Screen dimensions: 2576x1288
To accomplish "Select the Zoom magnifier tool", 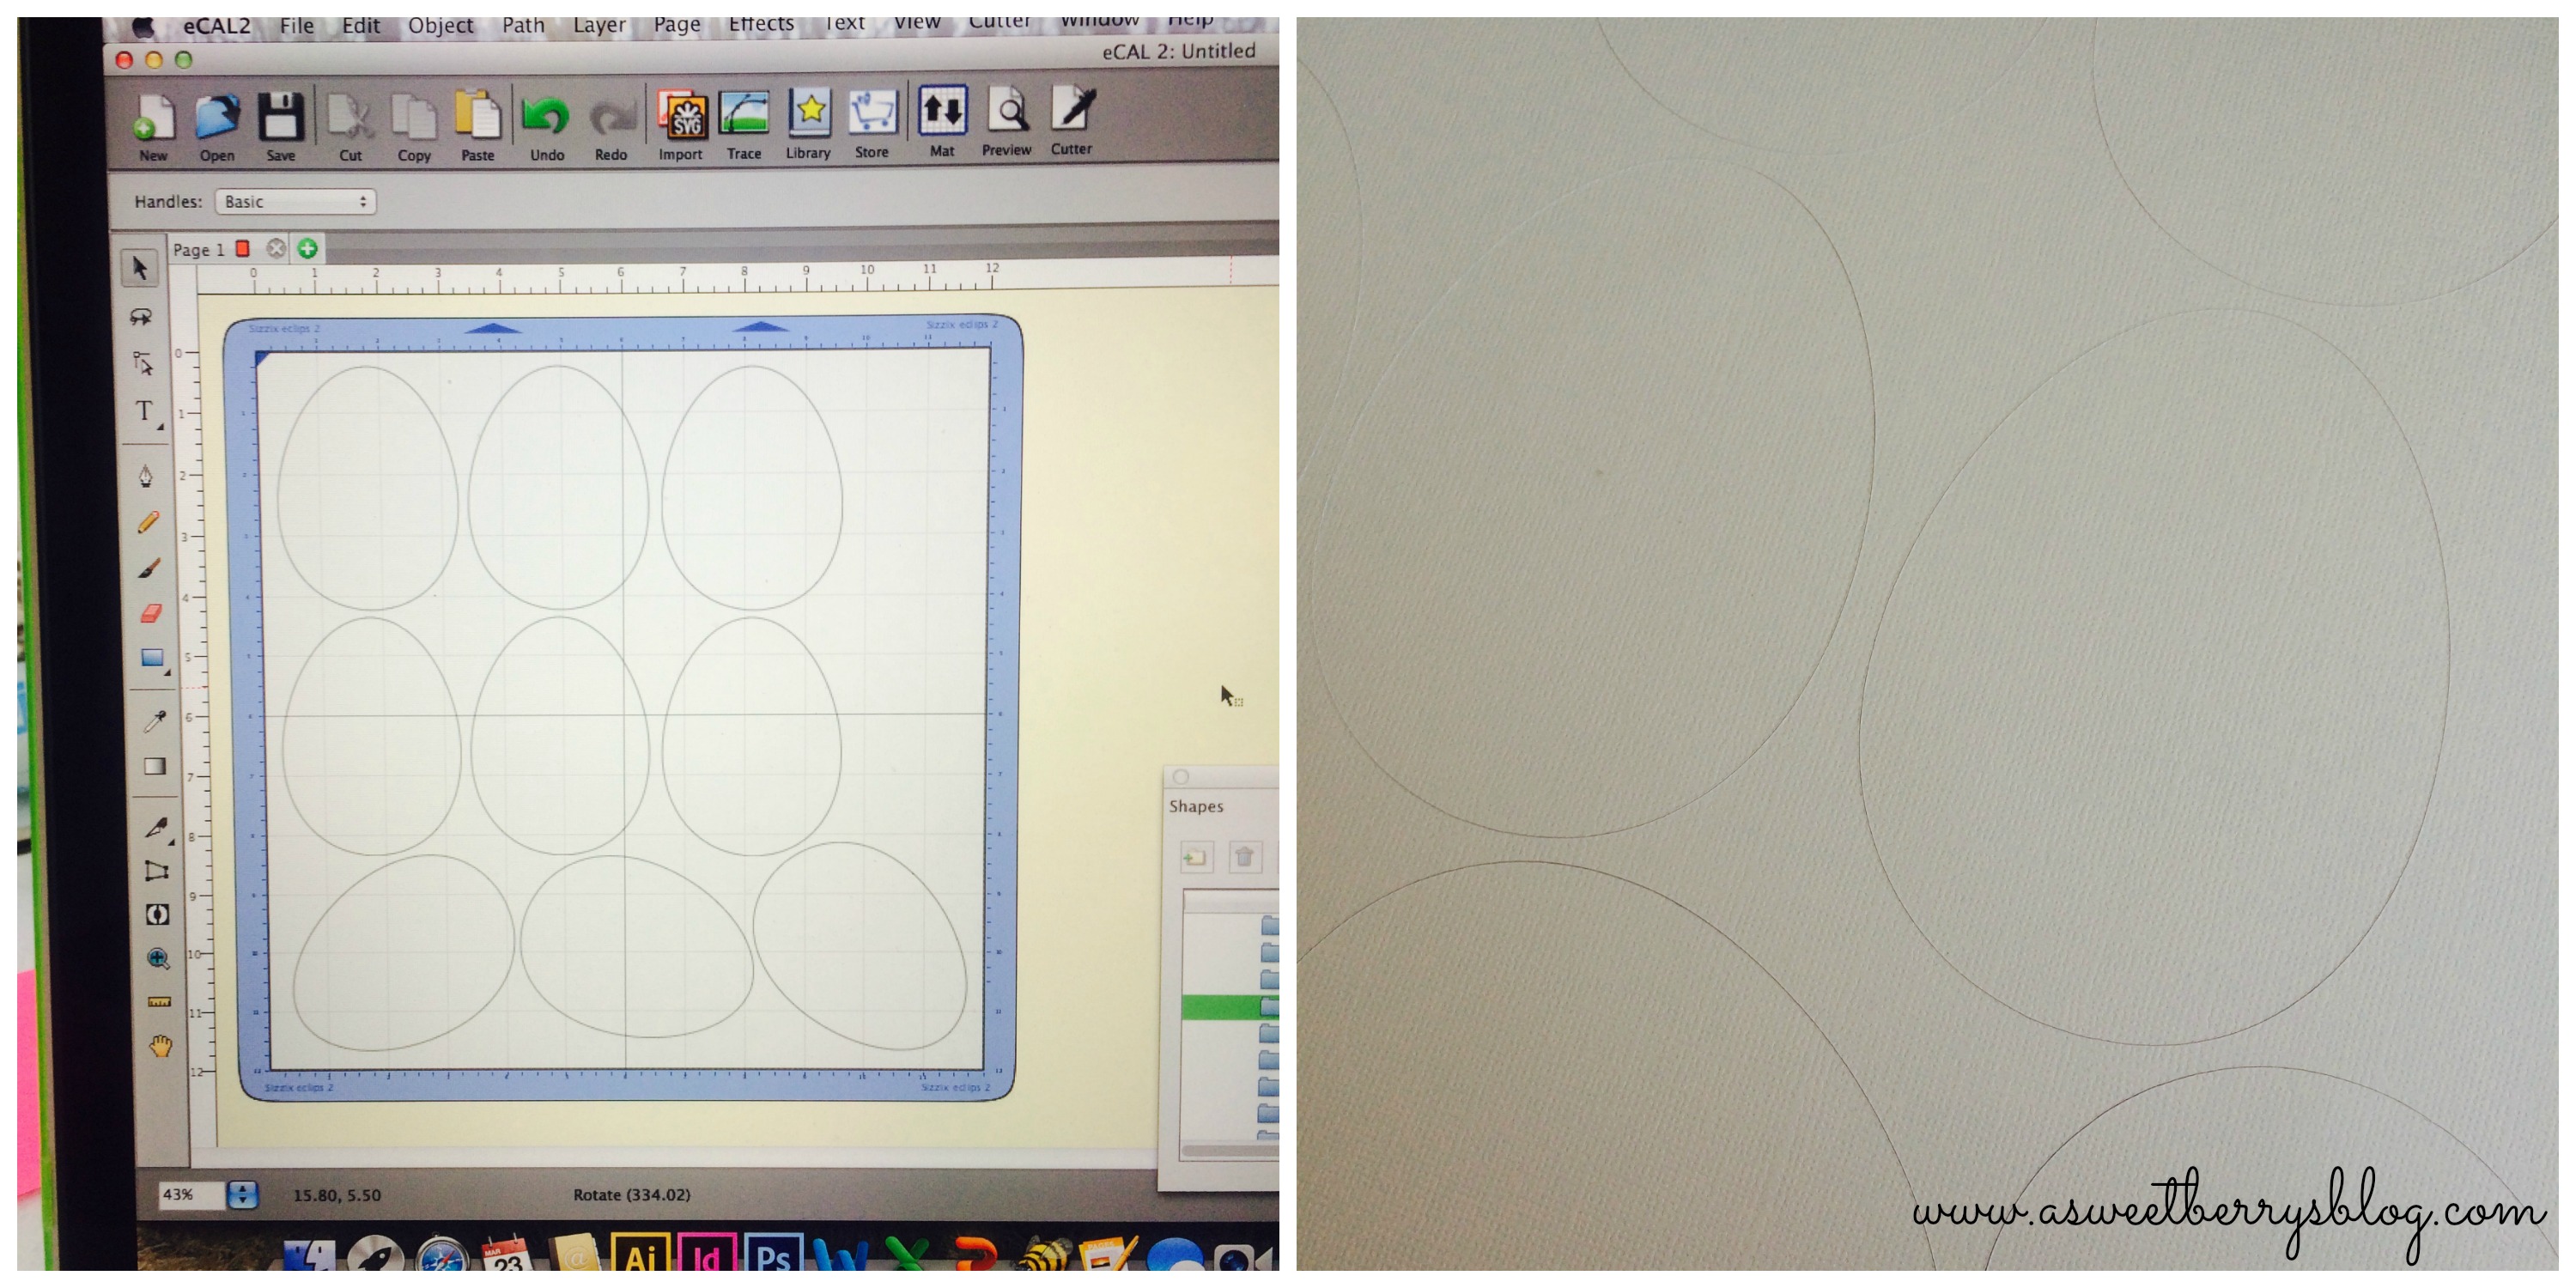I will tap(159, 959).
